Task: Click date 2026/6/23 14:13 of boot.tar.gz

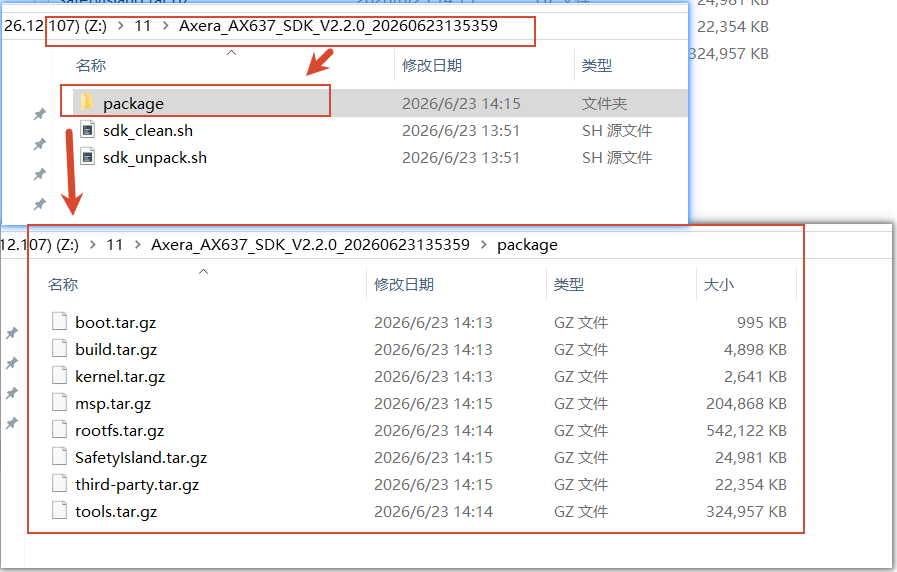Action: pos(433,323)
